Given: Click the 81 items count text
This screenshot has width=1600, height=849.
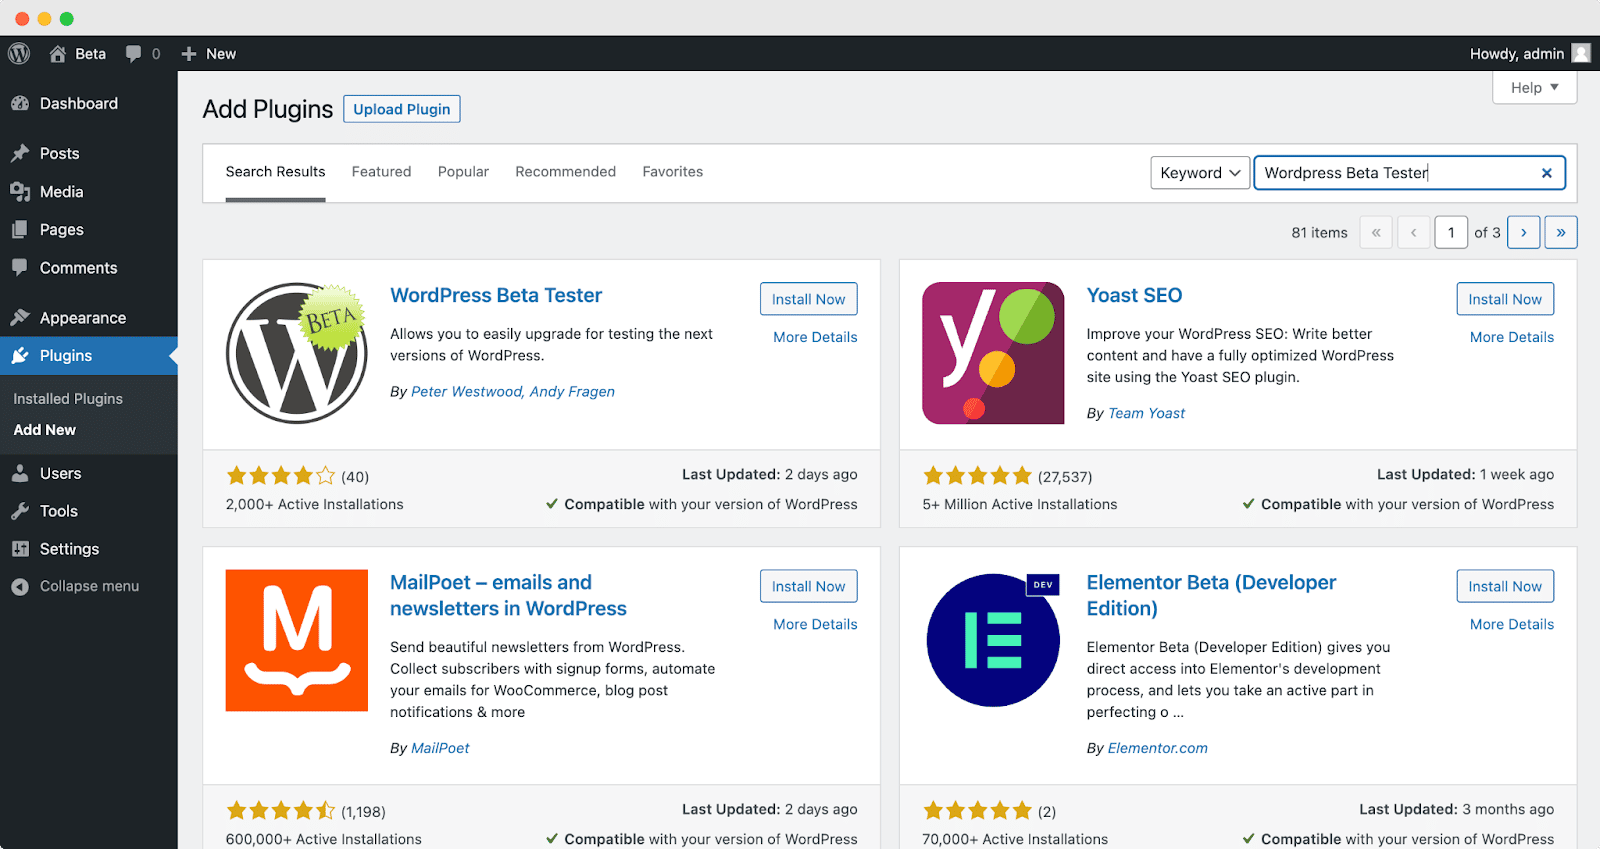Looking at the screenshot, I should pos(1319,233).
